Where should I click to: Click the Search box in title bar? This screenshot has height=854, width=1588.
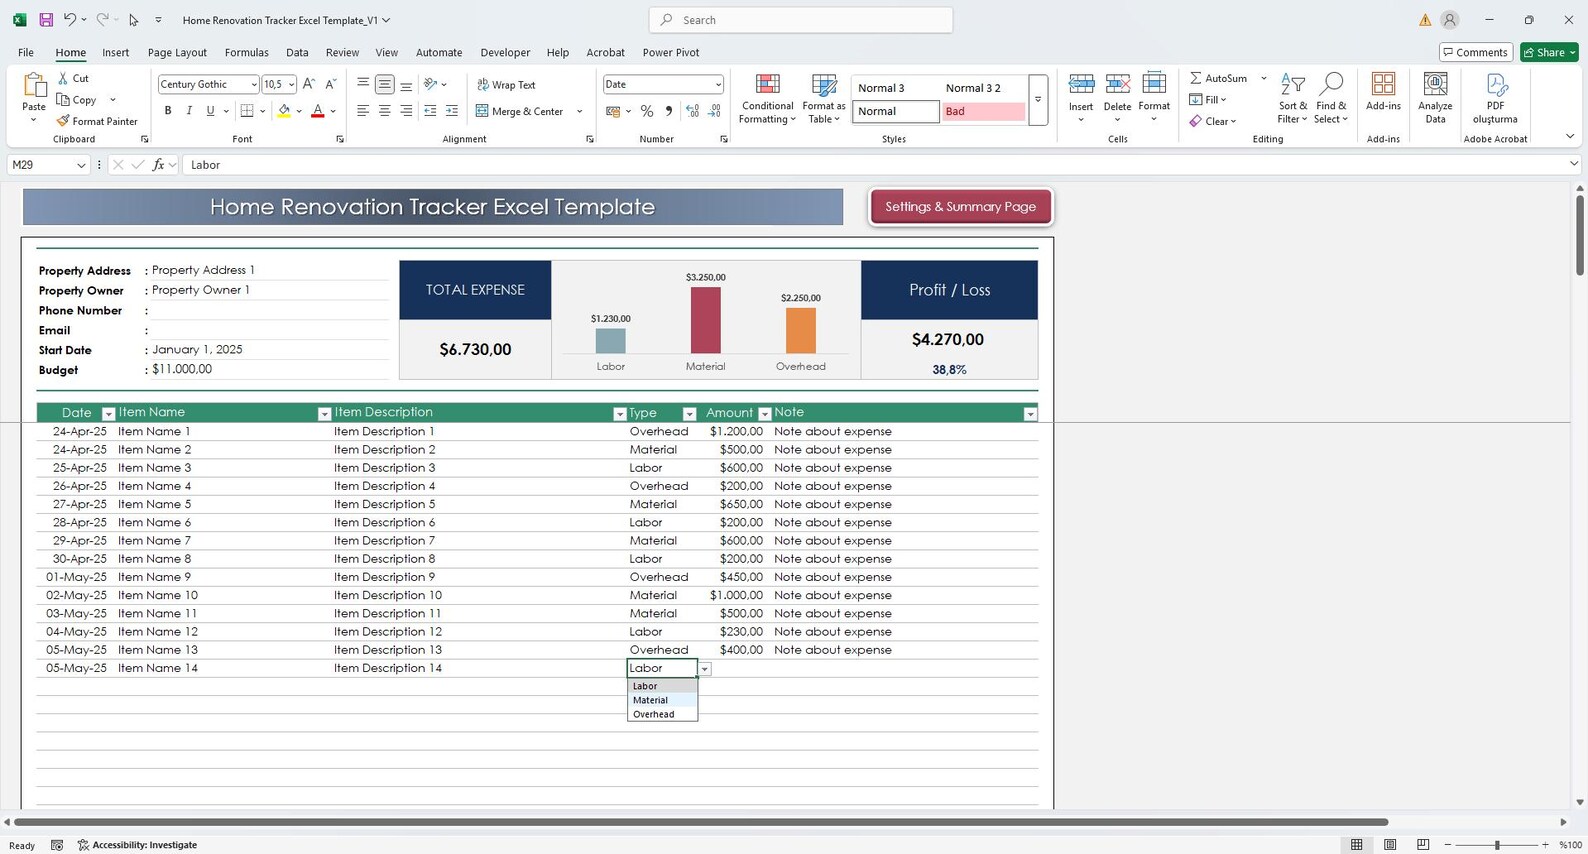click(801, 20)
